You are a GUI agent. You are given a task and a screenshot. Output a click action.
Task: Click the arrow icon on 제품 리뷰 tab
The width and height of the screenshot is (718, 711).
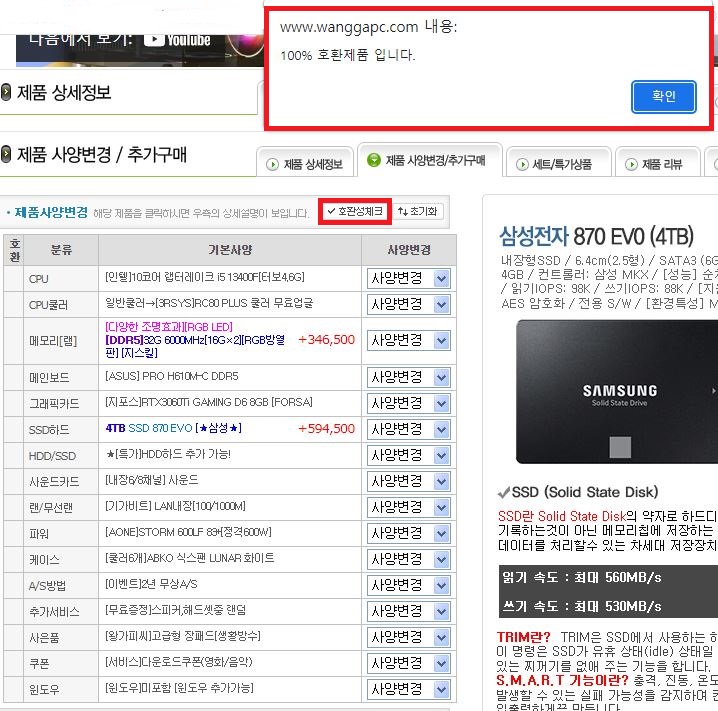coord(631,164)
